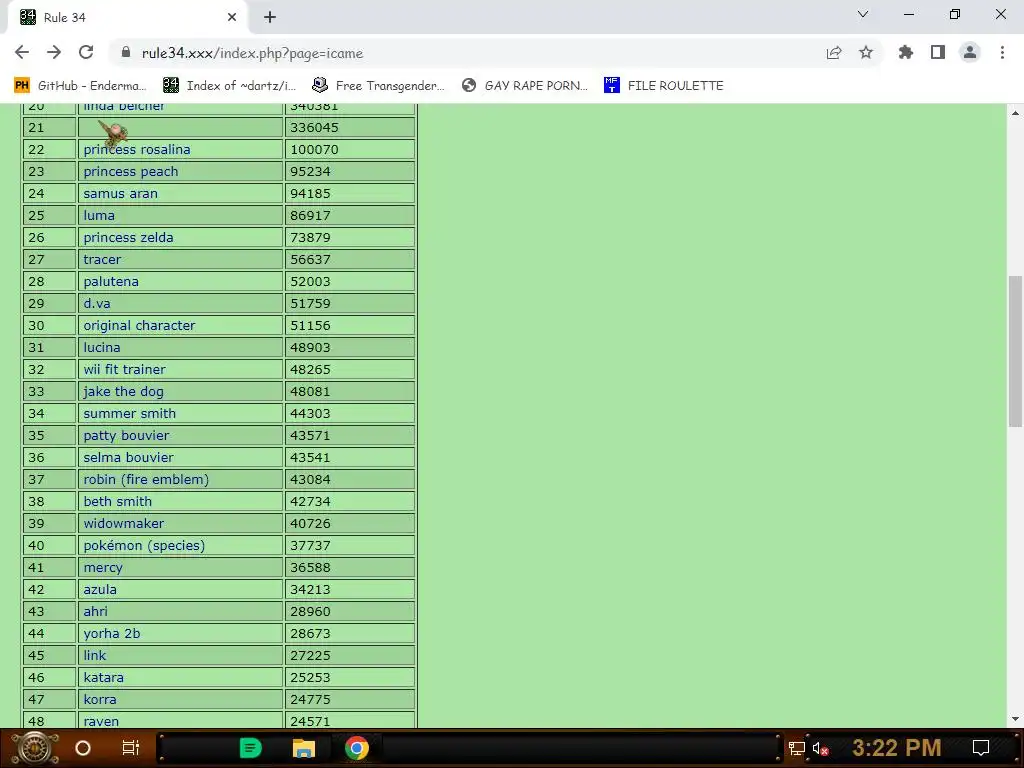1024x768 pixels.
Task: Follow the palutena link
Action: (x=110, y=281)
